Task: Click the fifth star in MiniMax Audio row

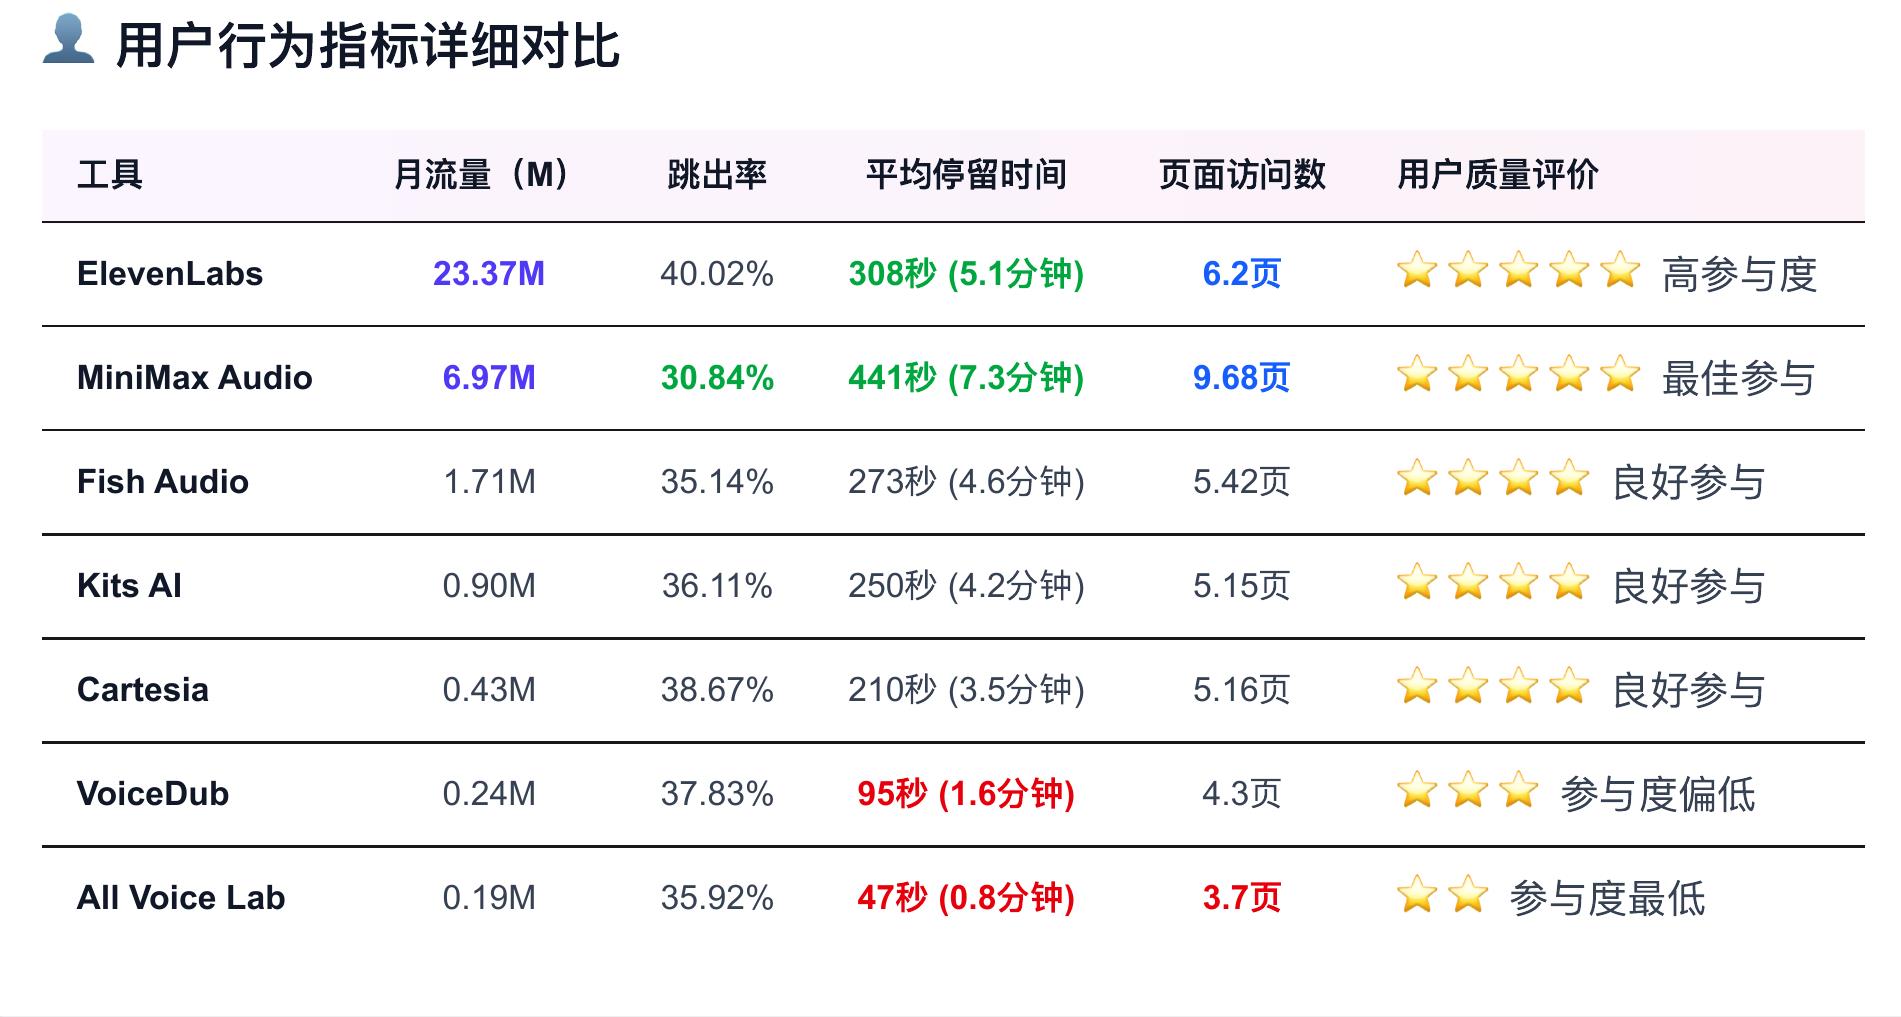Action: click(1619, 374)
